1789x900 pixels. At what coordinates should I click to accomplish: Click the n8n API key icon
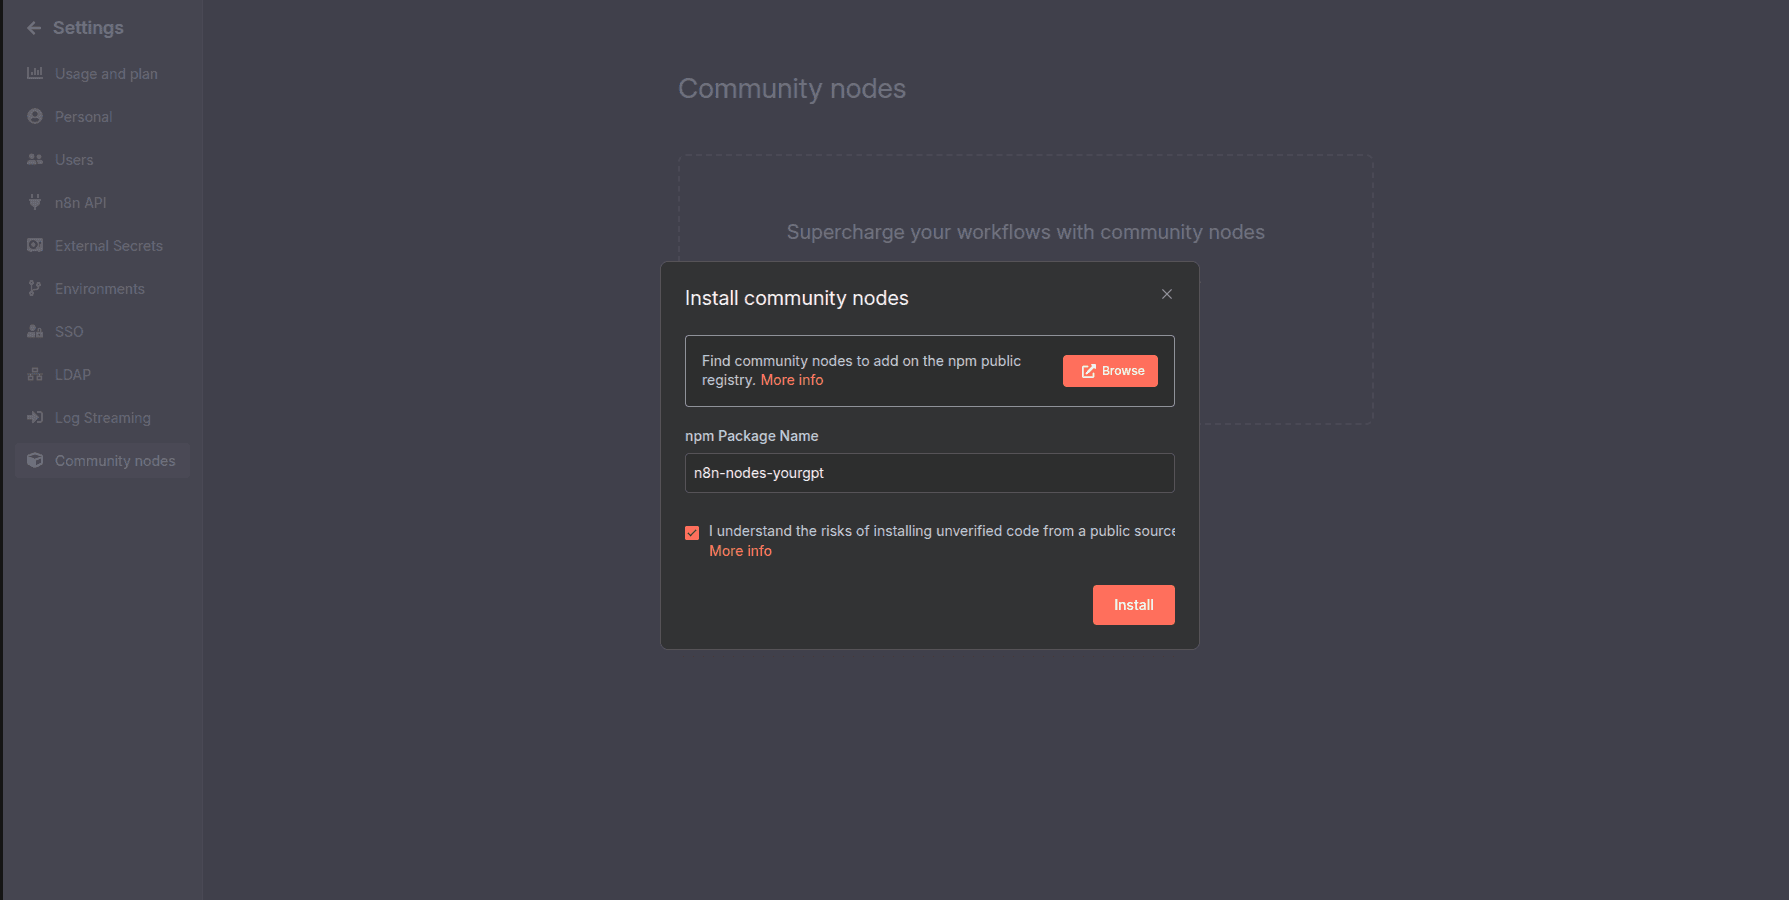pos(35,202)
